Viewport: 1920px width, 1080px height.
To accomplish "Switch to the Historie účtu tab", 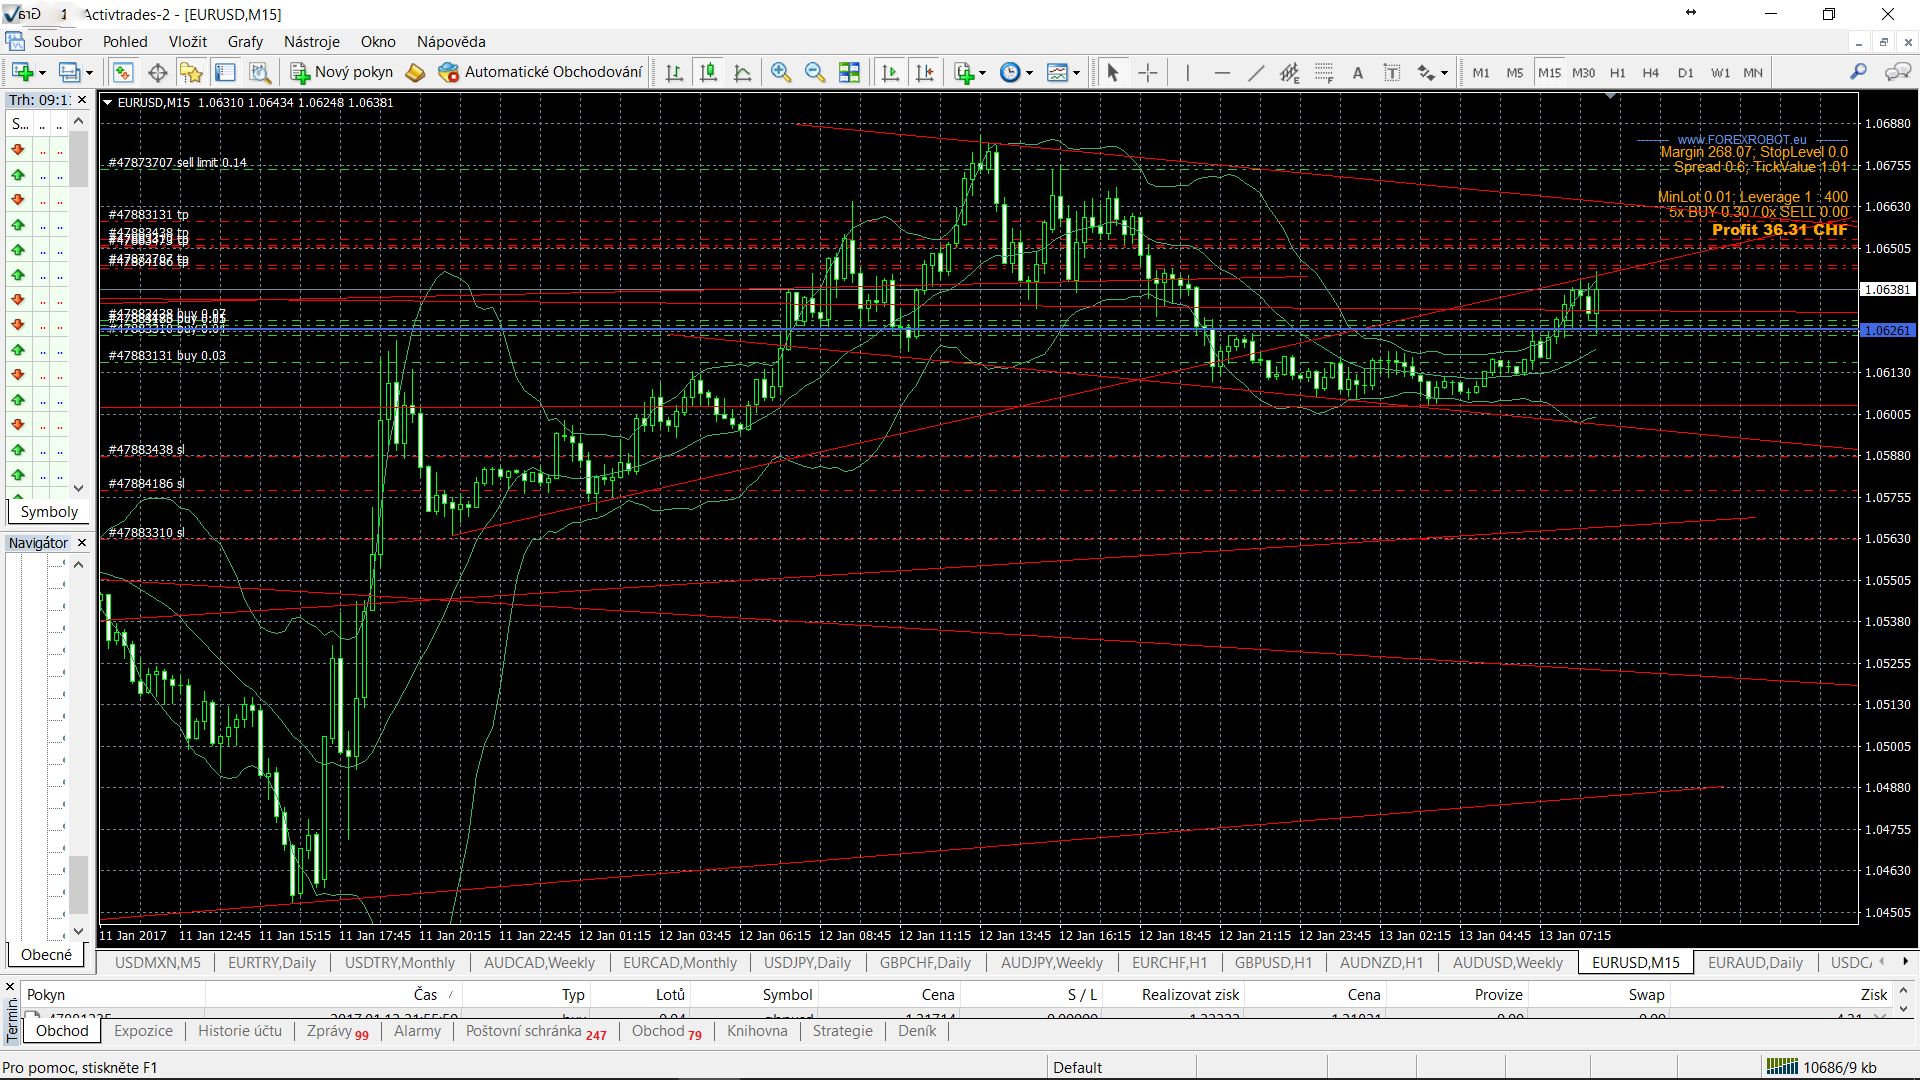I will coord(240,1031).
